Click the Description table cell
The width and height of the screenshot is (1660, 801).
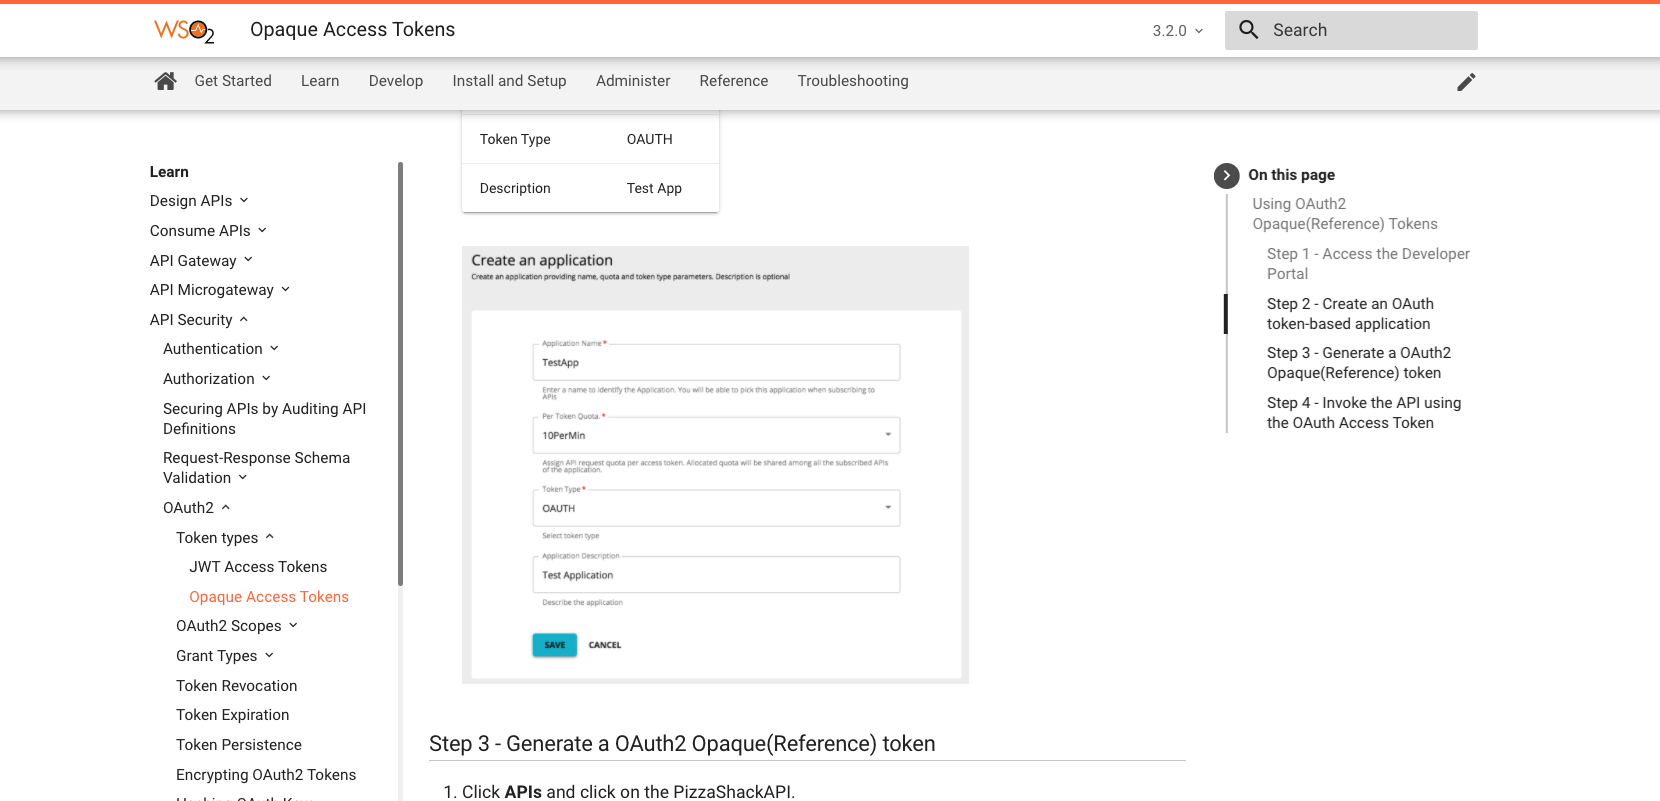coord(515,188)
